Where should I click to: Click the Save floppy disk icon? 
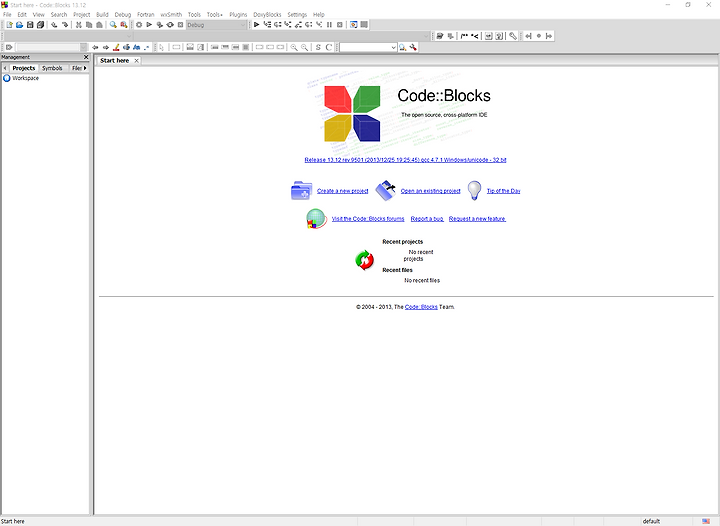[30, 25]
